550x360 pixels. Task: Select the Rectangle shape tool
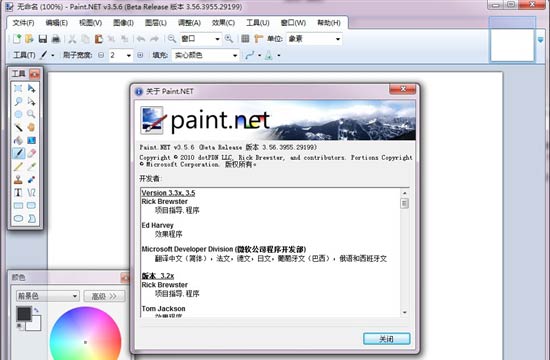[x=18, y=205]
